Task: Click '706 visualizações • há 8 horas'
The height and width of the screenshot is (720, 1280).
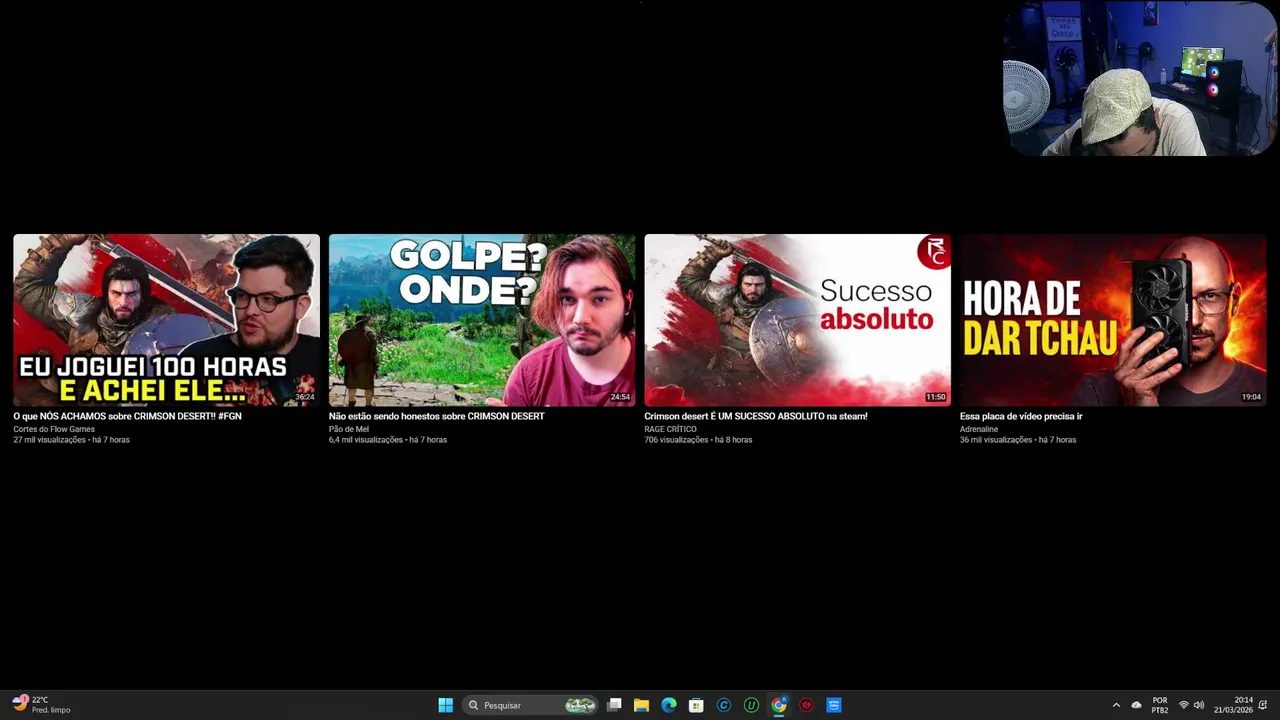Action: click(x=698, y=440)
